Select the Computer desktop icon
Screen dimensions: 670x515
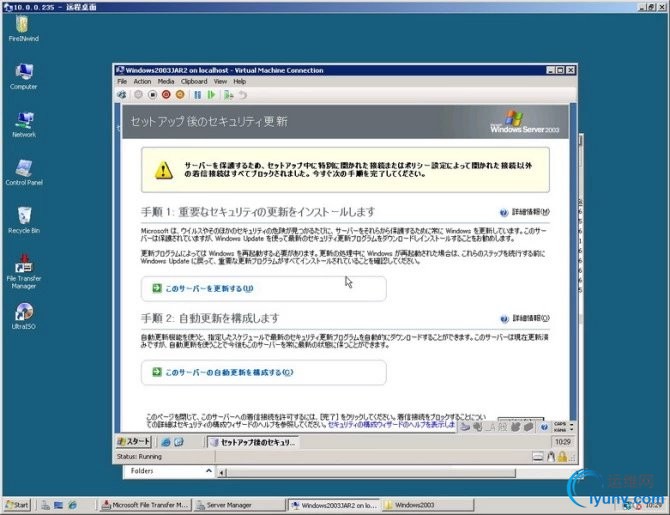tap(24, 76)
